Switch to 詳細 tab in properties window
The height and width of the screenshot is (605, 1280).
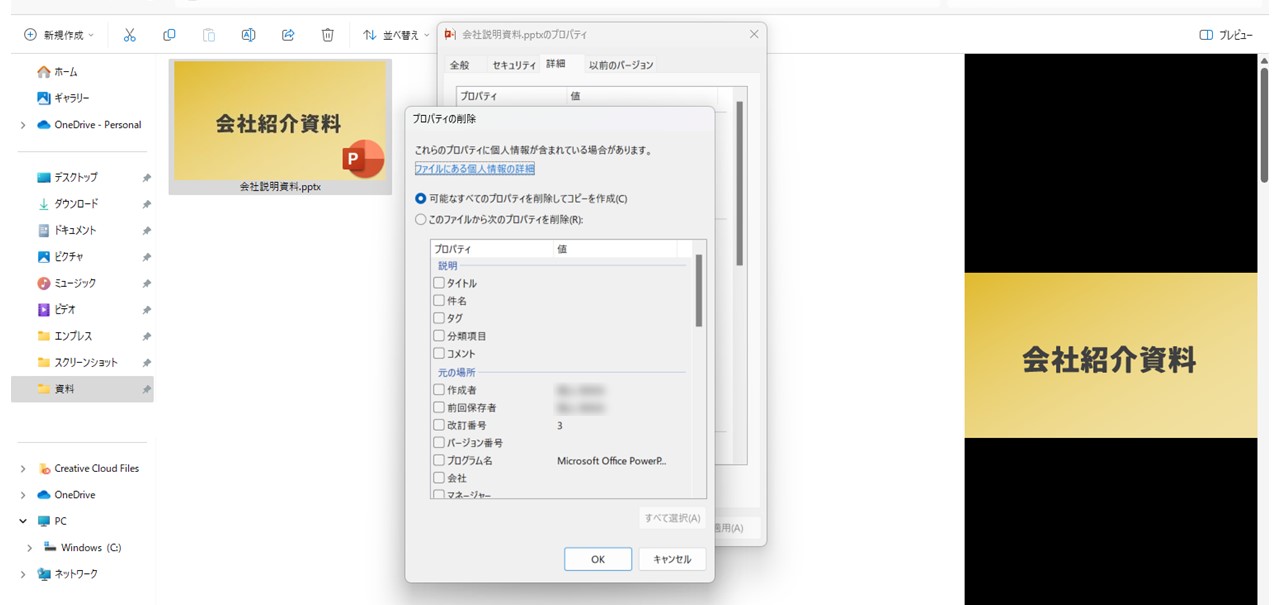pos(555,64)
